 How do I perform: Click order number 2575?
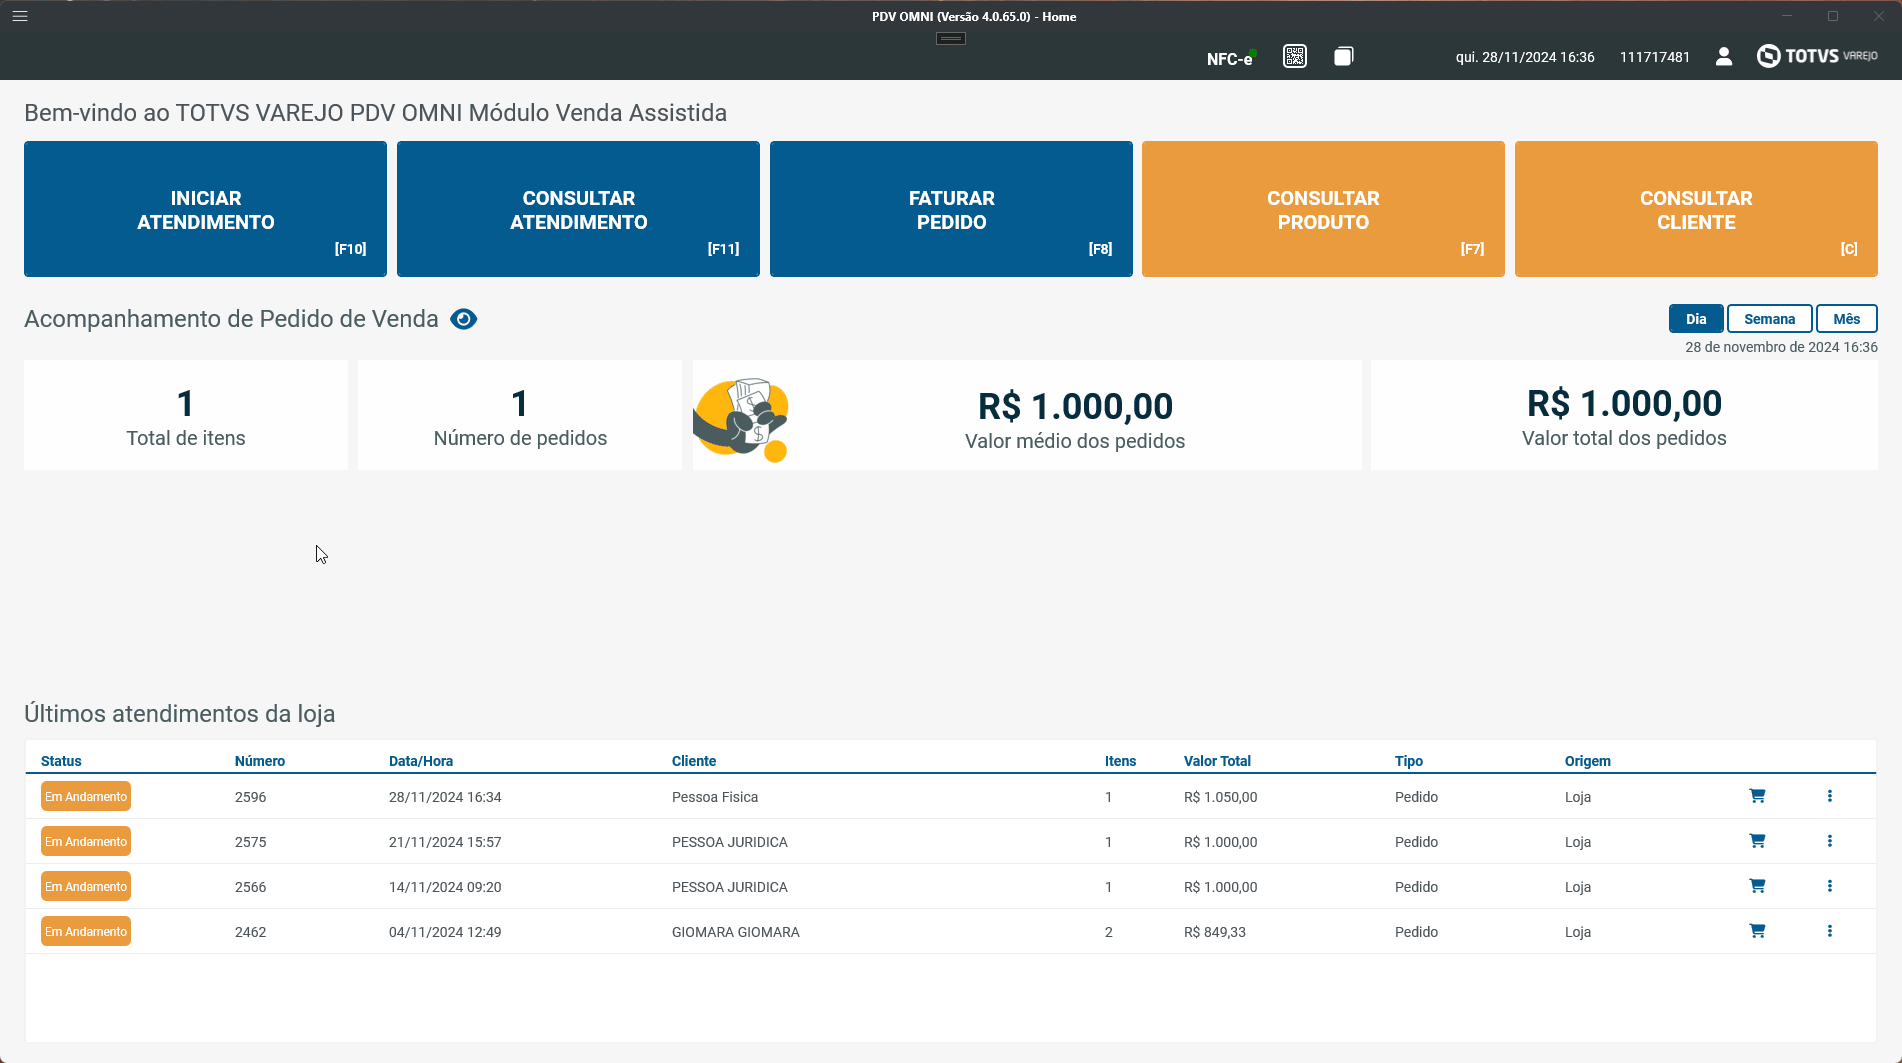tap(251, 842)
